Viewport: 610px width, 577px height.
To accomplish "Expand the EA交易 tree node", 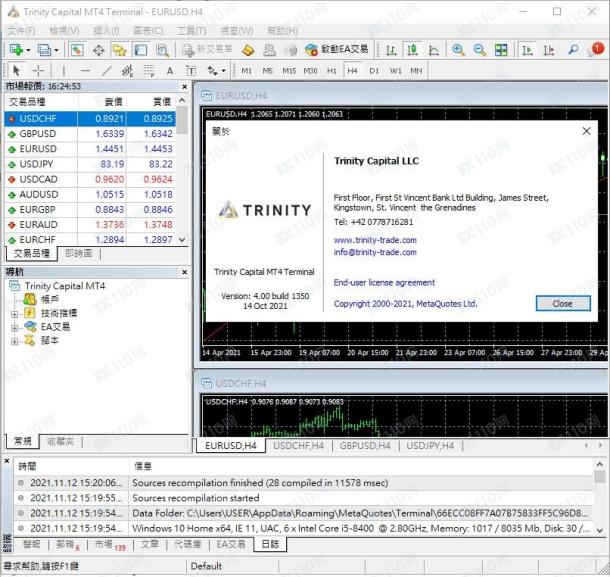I will (x=14, y=328).
